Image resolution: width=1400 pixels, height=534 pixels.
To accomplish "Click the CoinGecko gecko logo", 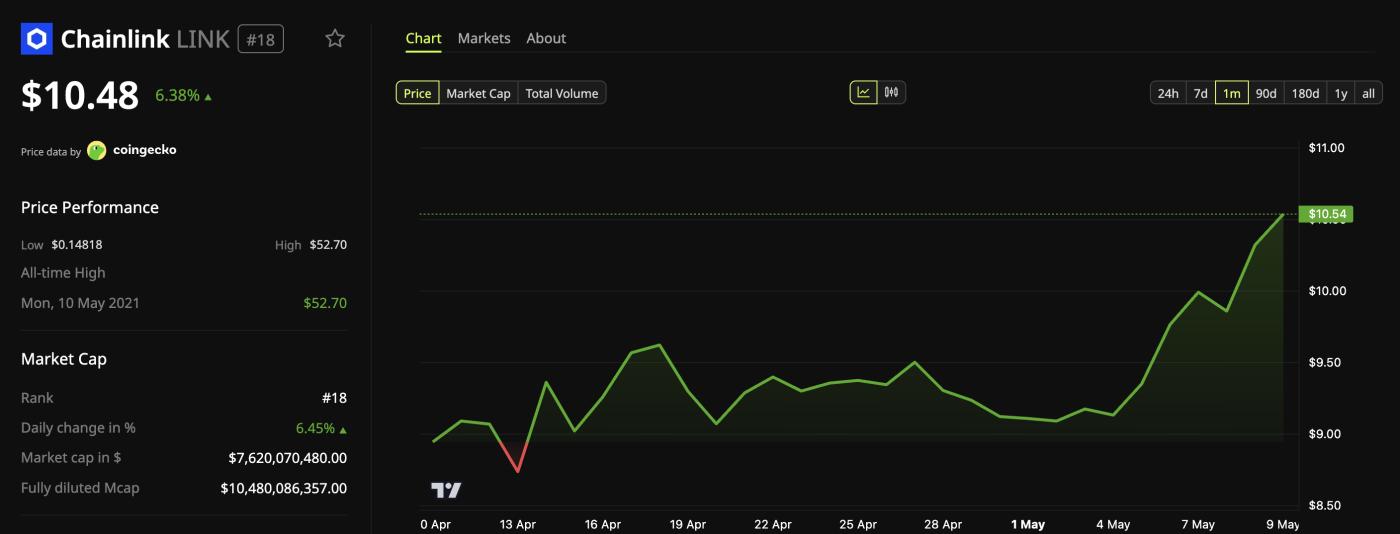I will pos(97,151).
